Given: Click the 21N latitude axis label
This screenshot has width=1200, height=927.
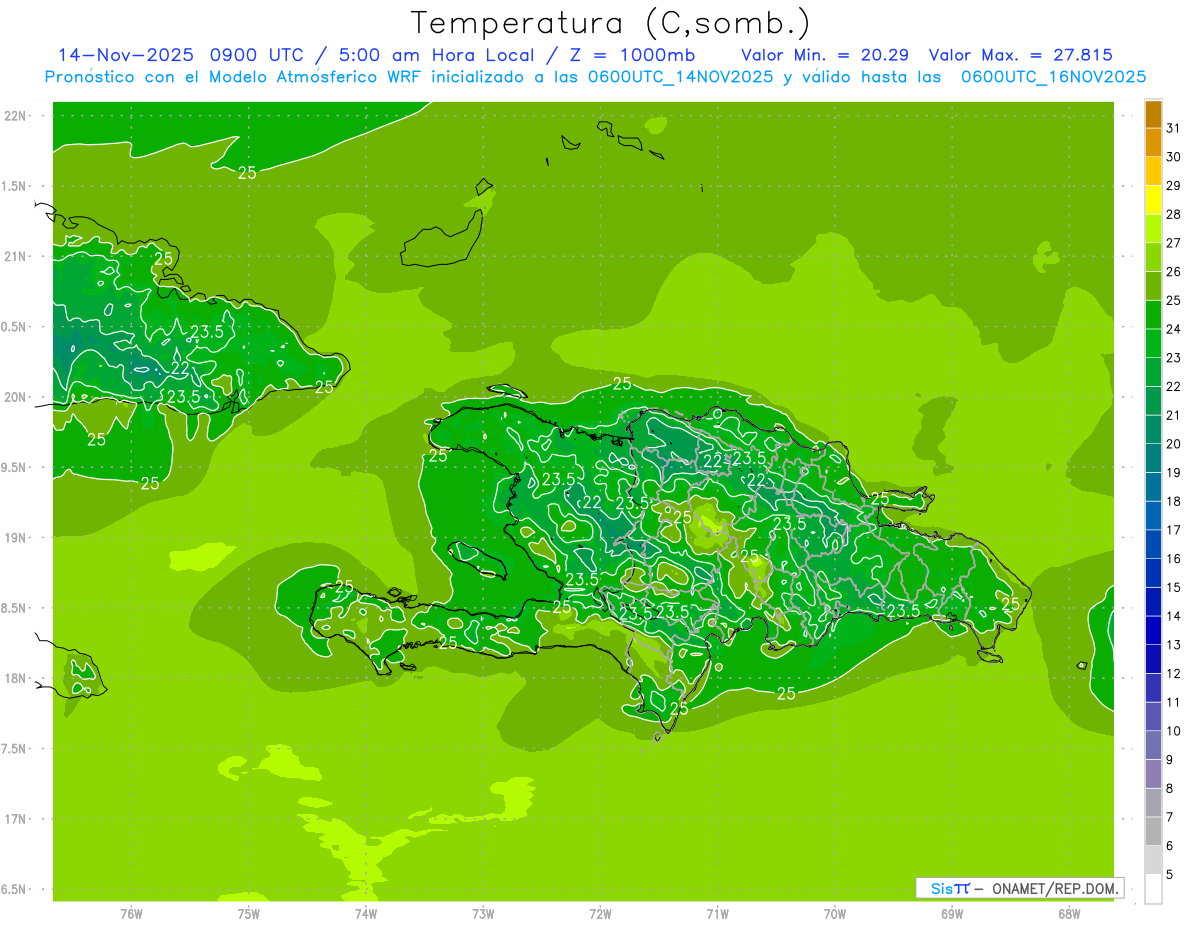Looking at the screenshot, I should click(15, 256).
